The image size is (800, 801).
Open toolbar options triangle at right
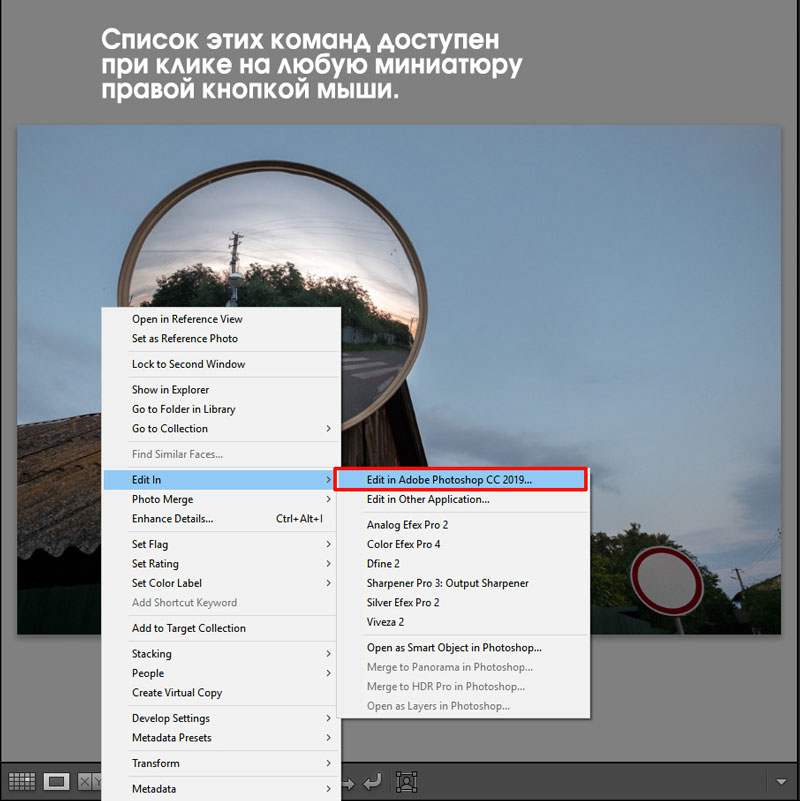click(x=781, y=782)
